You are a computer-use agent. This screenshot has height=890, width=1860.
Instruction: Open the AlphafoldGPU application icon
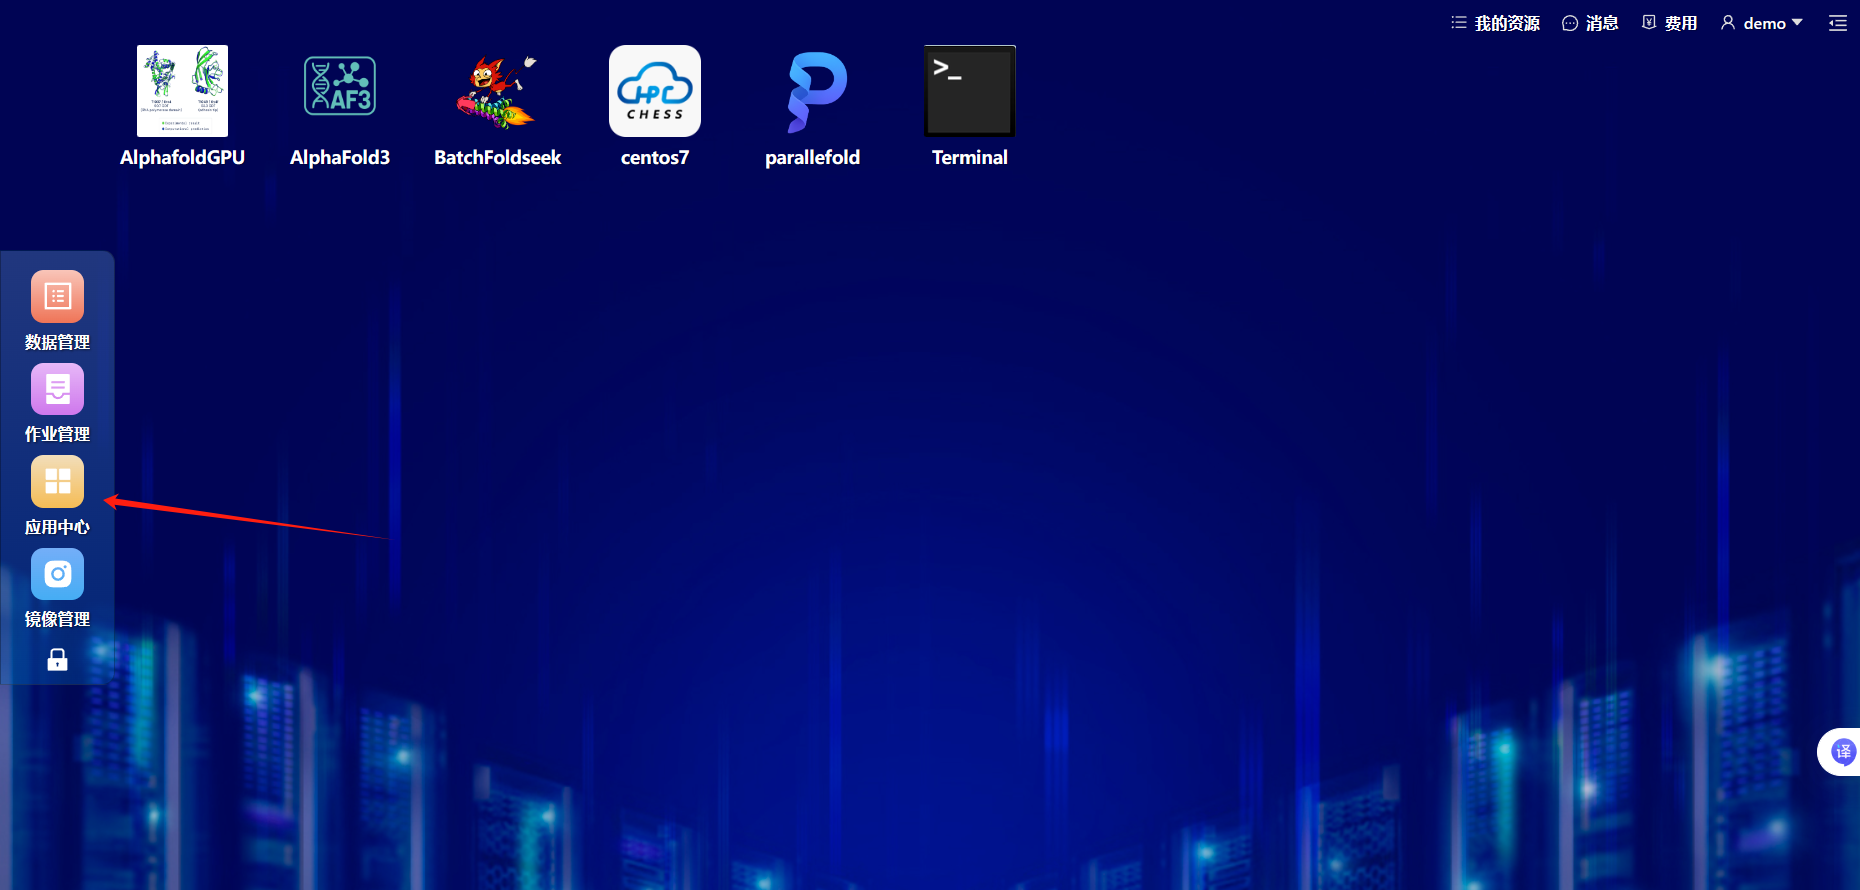182,91
